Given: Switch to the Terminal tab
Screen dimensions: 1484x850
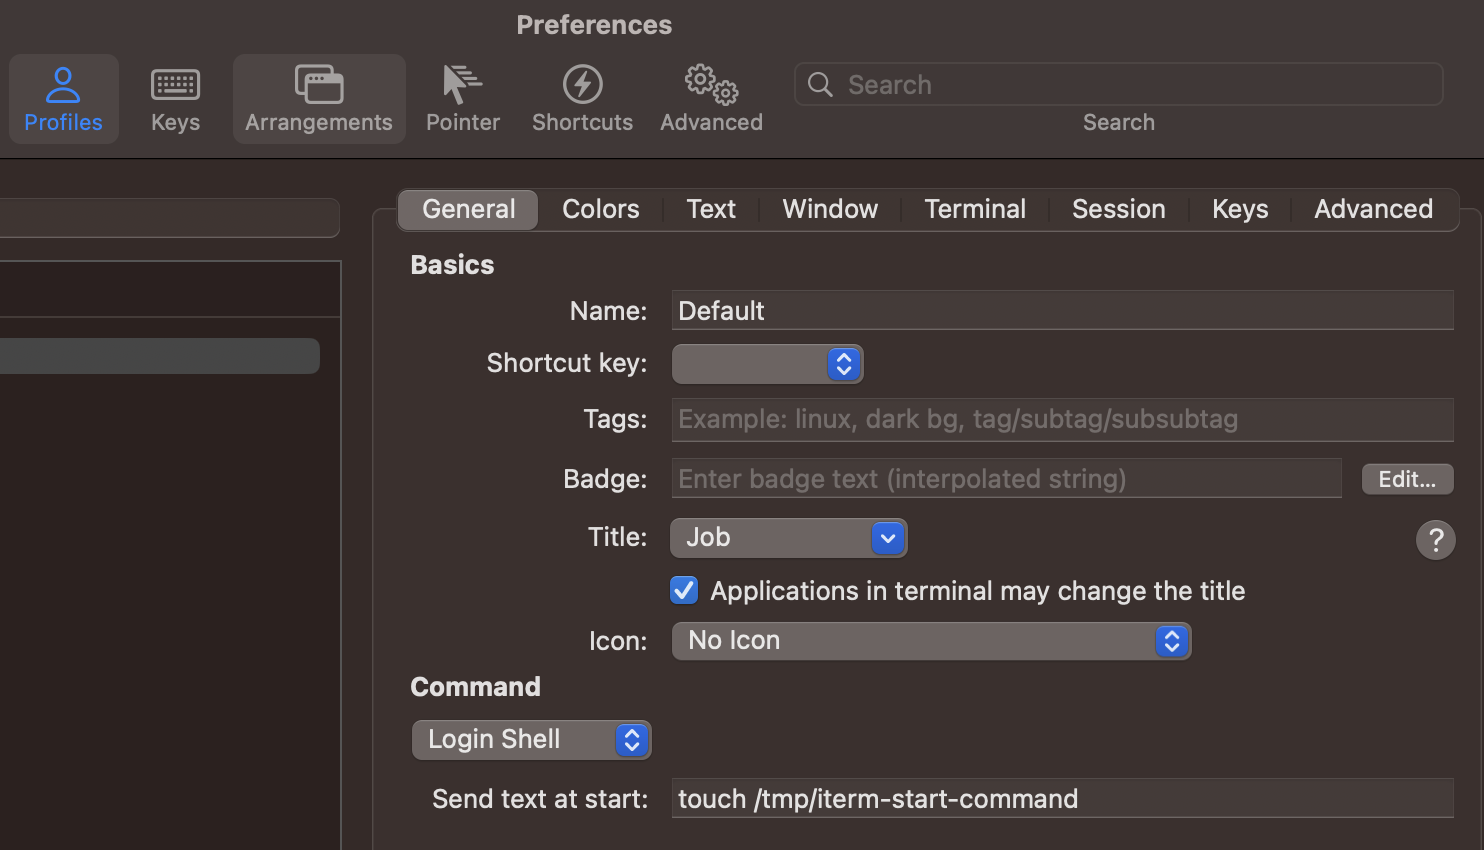Looking at the screenshot, I should (974, 209).
